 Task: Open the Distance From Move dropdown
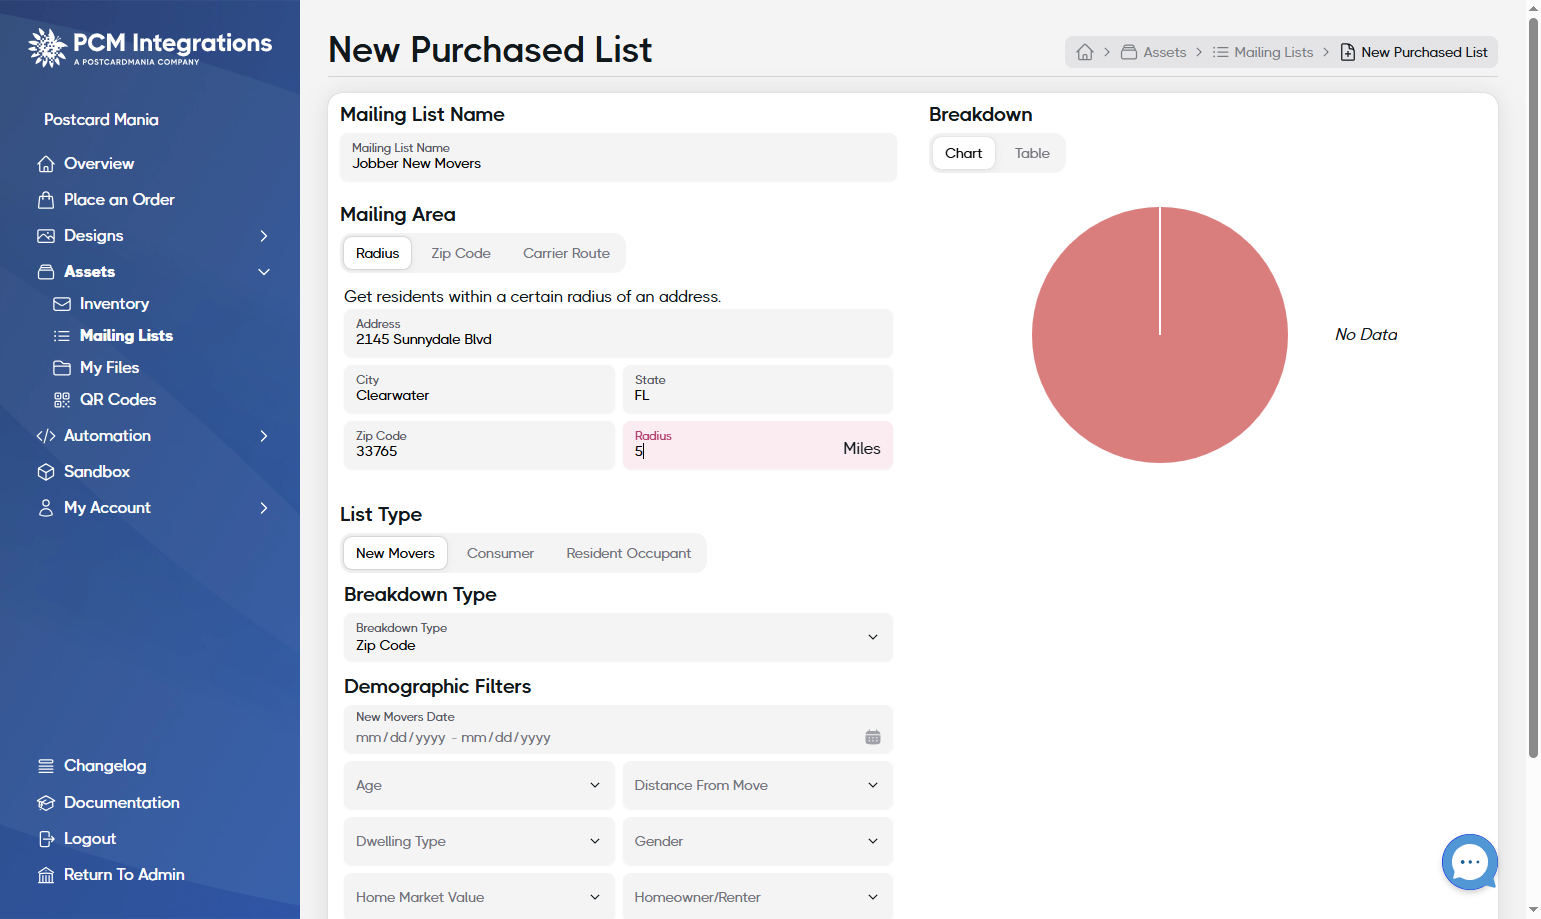coord(758,785)
